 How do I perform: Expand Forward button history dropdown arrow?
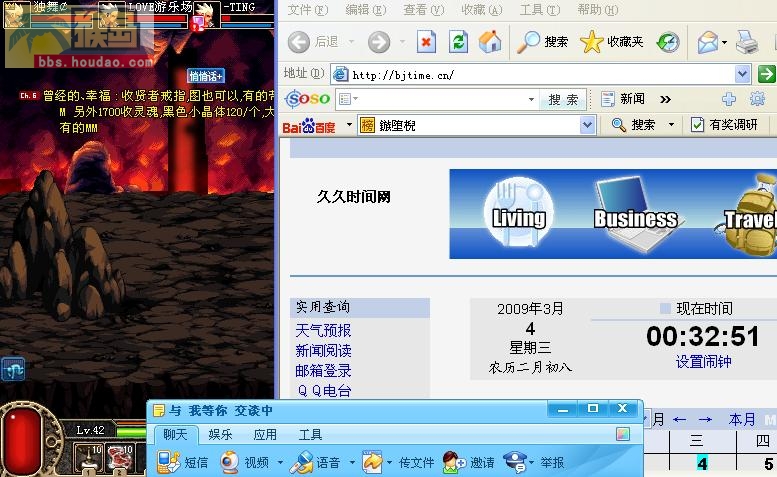402,42
